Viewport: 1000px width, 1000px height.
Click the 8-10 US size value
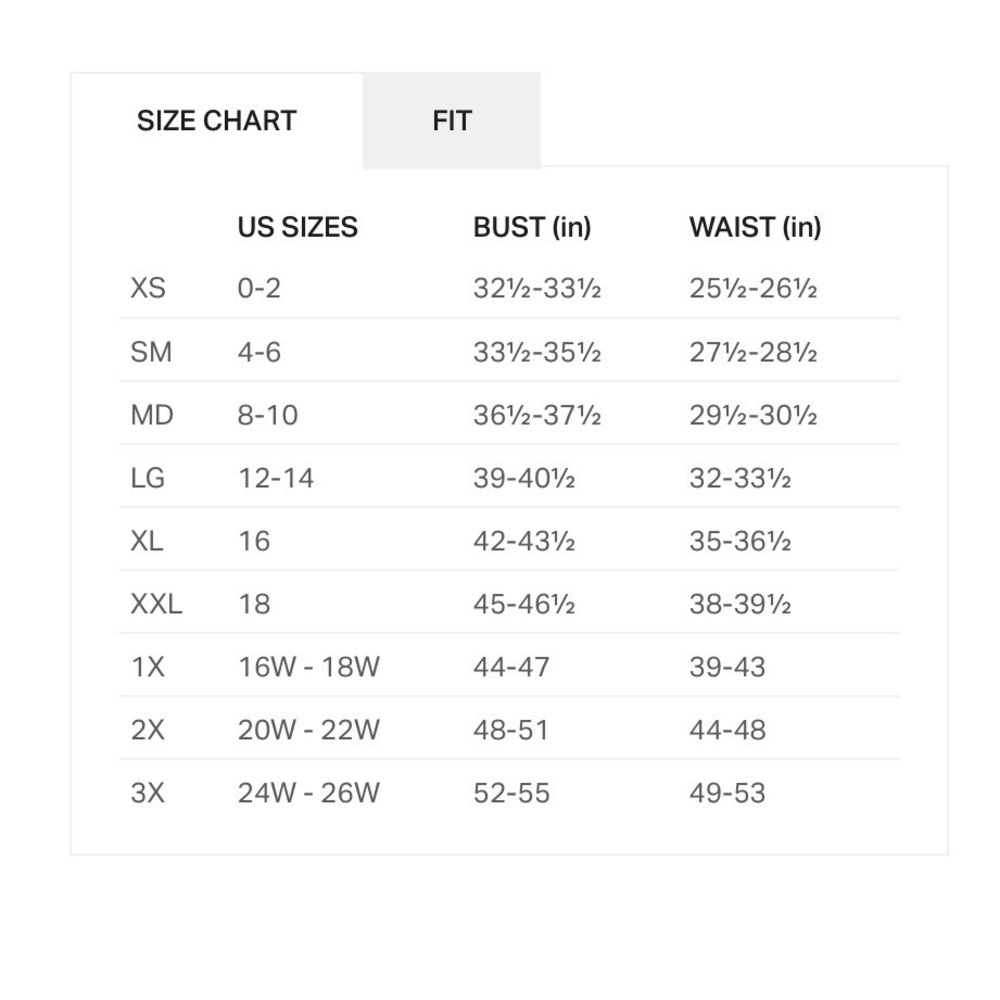coord(268,415)
